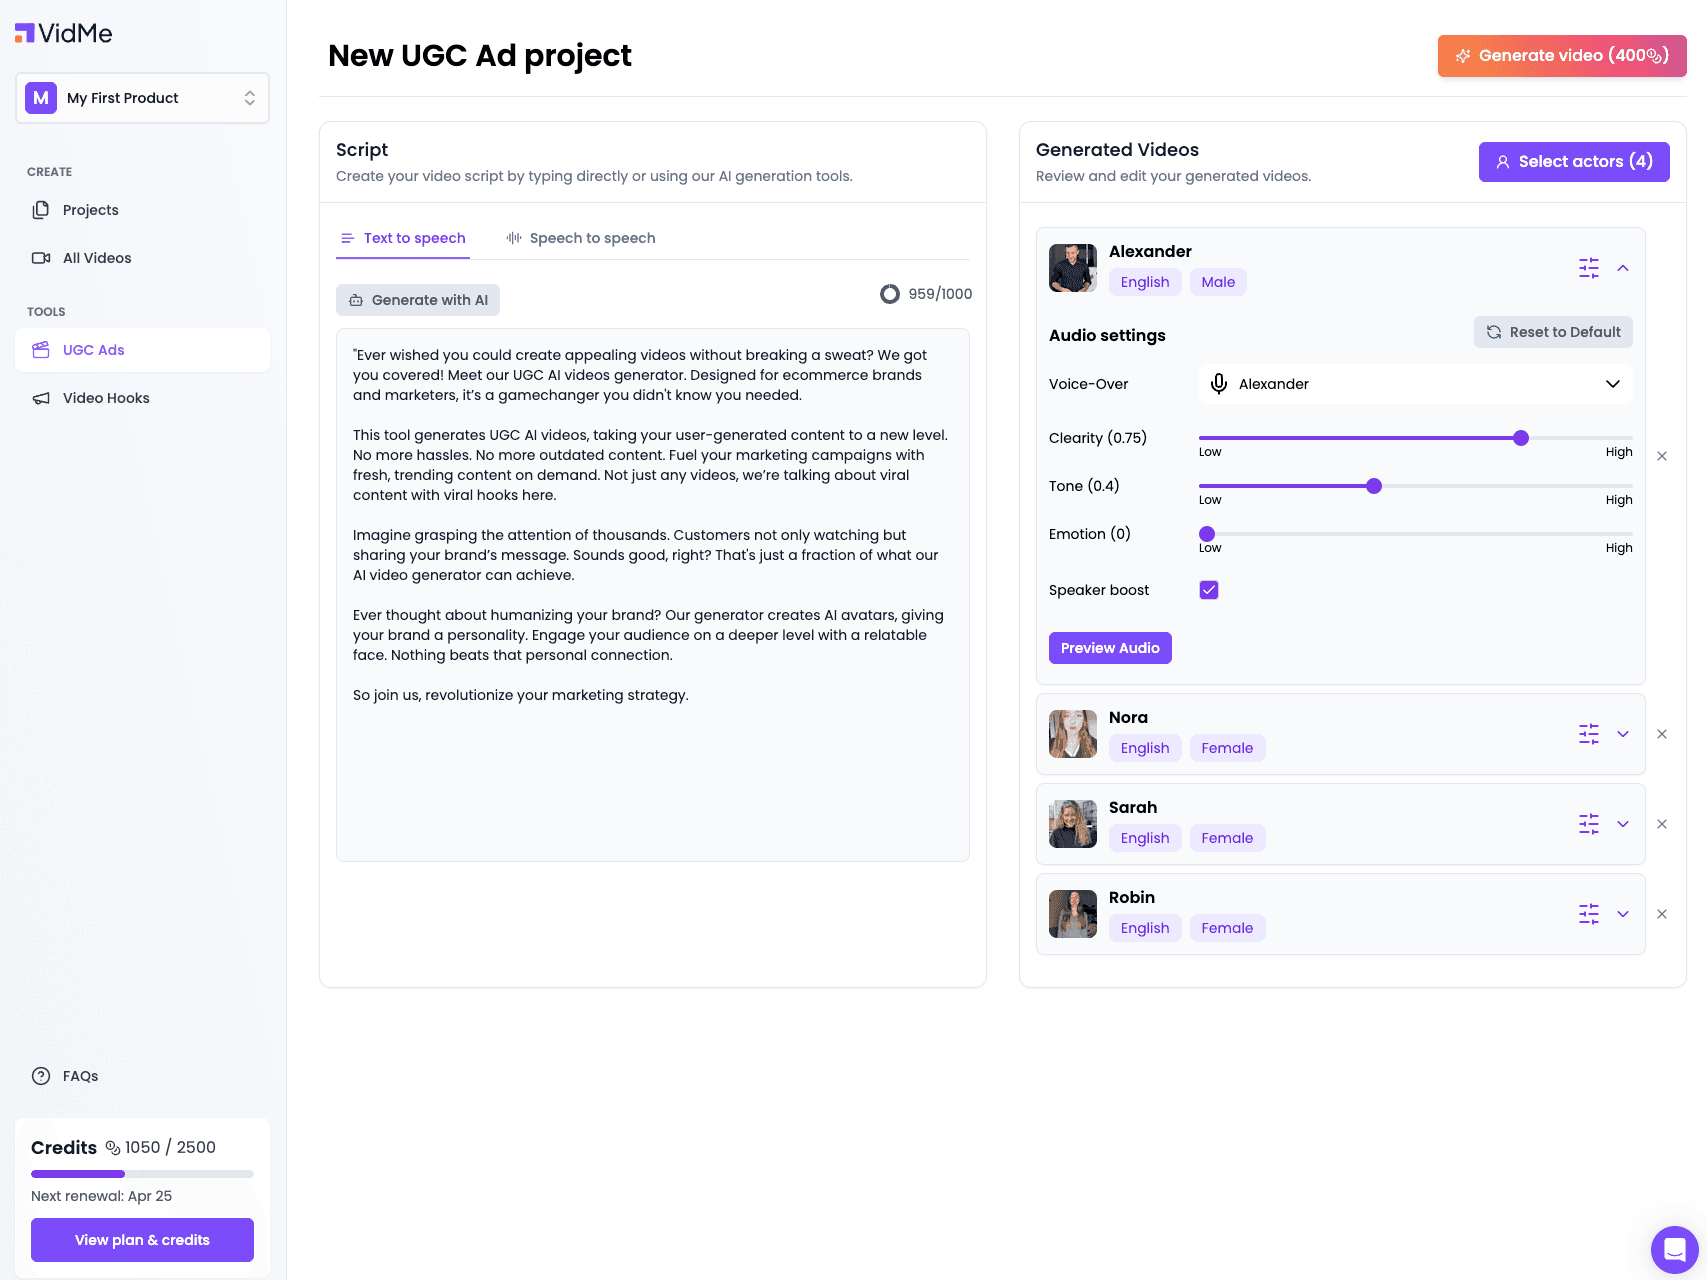Viewport: 1707px width, 1280px height.
Task: Click the Generate video button
Action: [x=1562, y=56]
